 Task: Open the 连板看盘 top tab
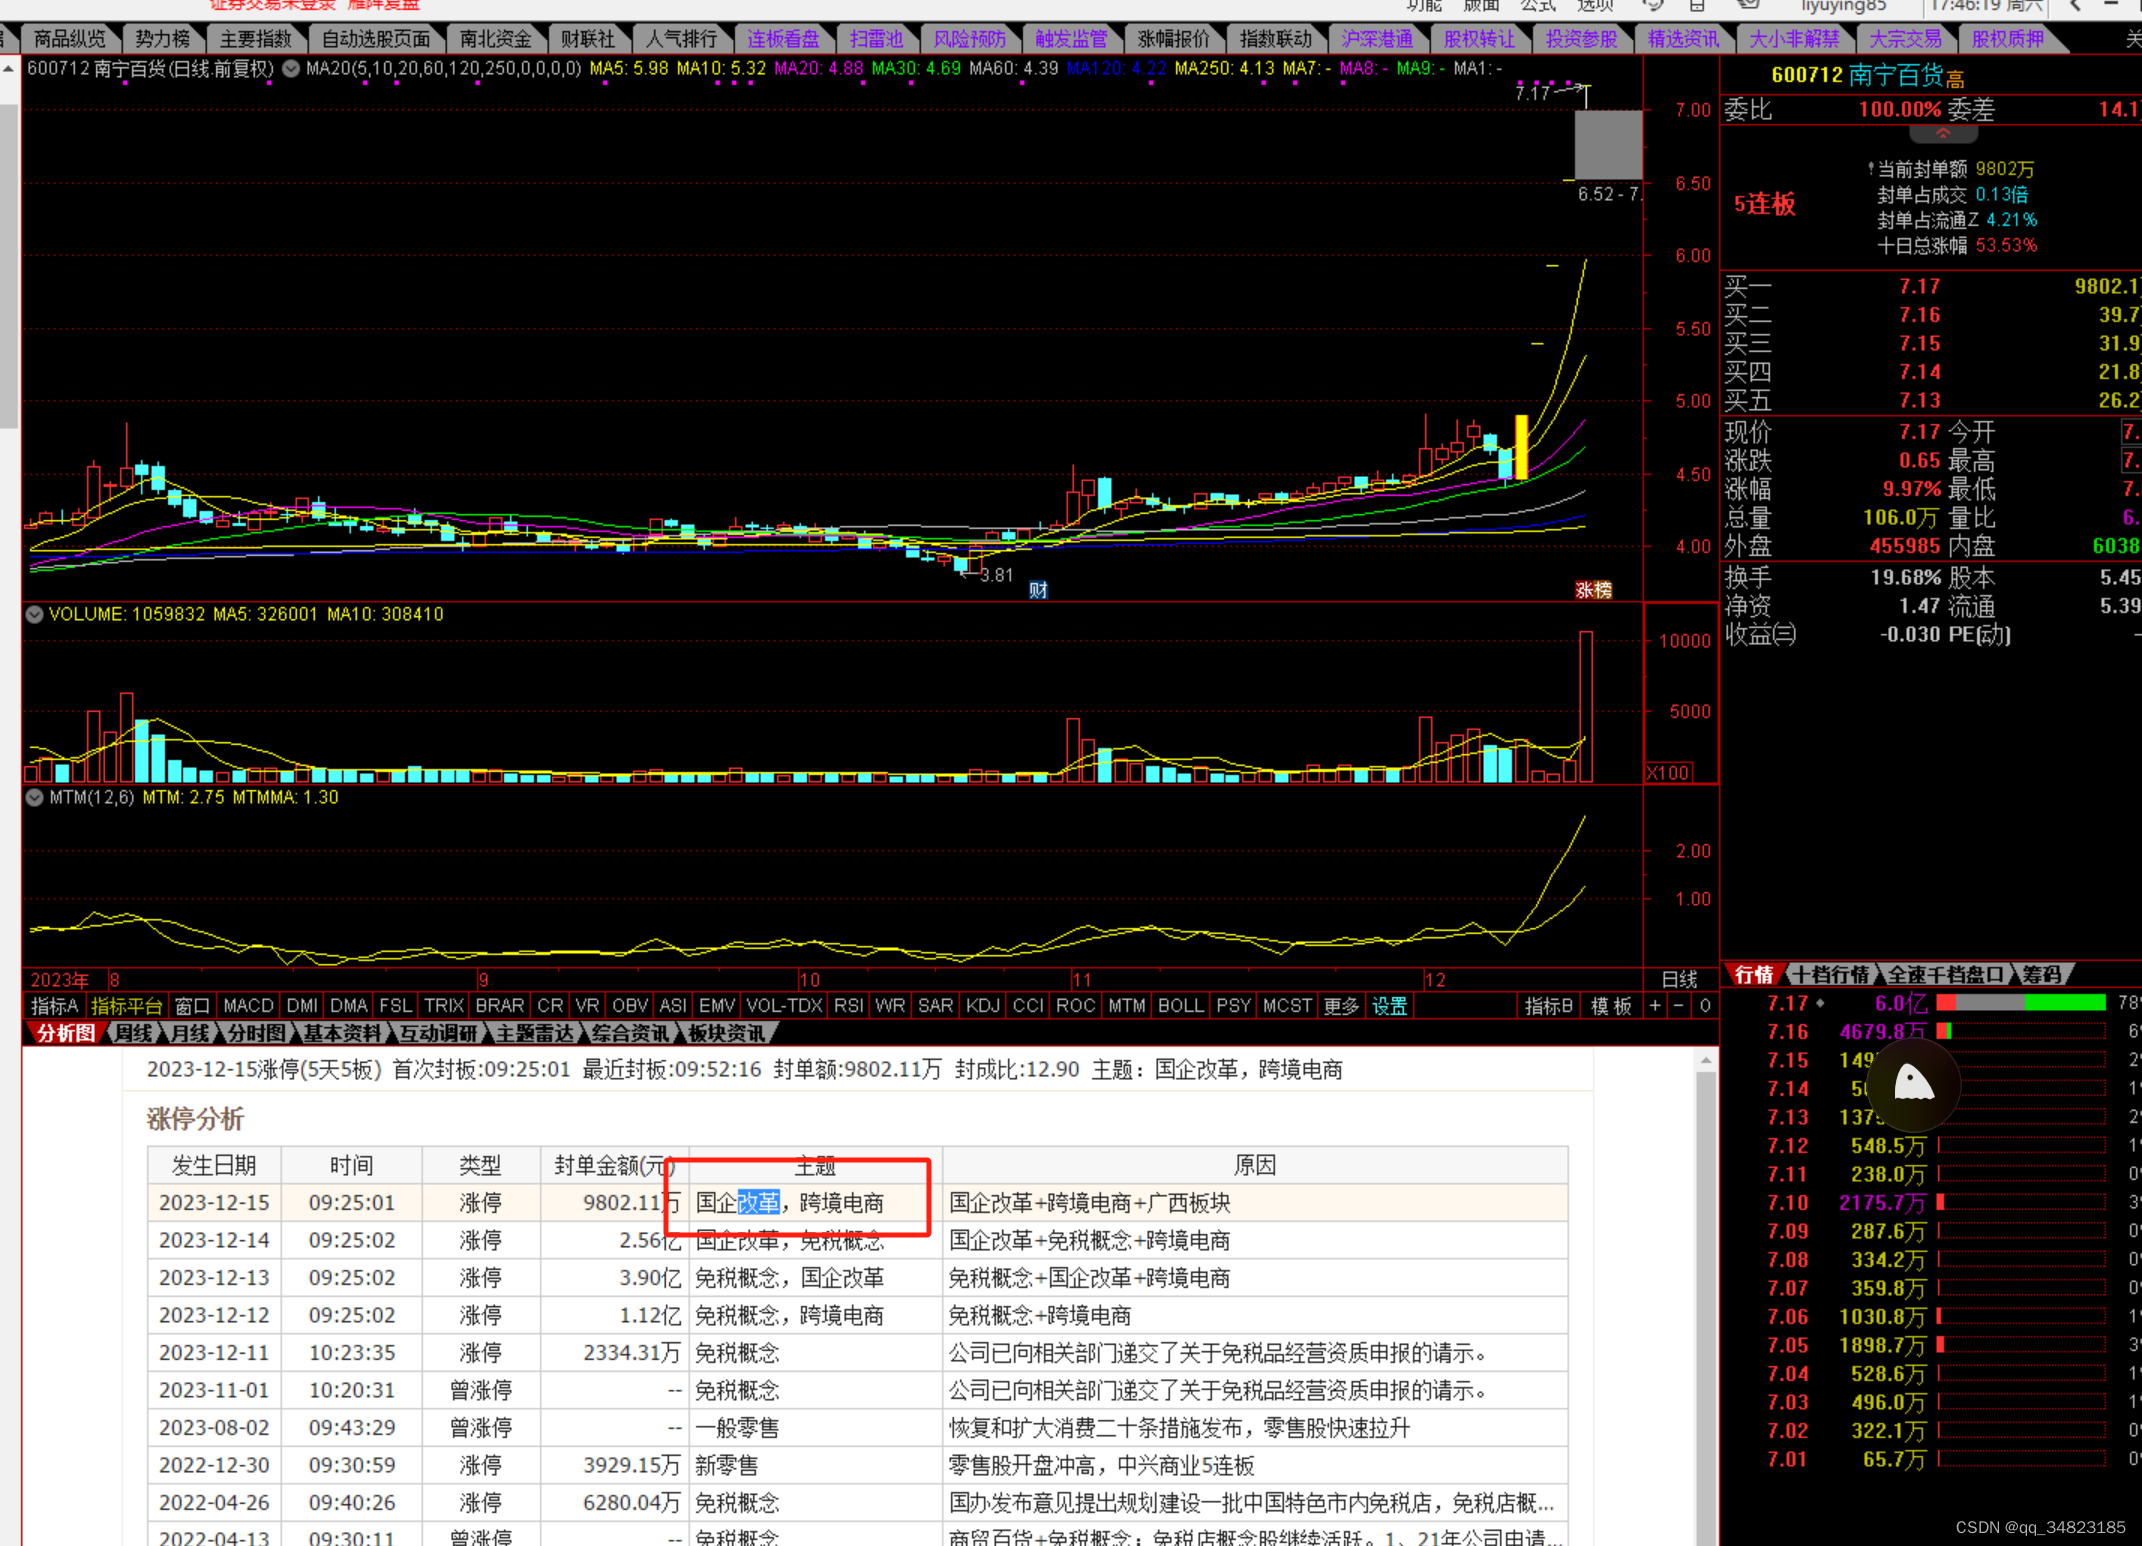pos(782,39)
